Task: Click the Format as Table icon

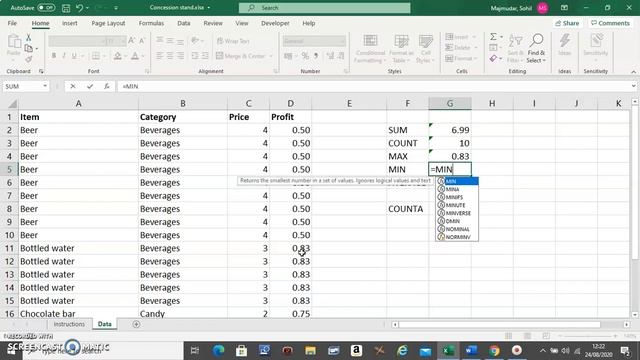Action: [x=401, y=48]
